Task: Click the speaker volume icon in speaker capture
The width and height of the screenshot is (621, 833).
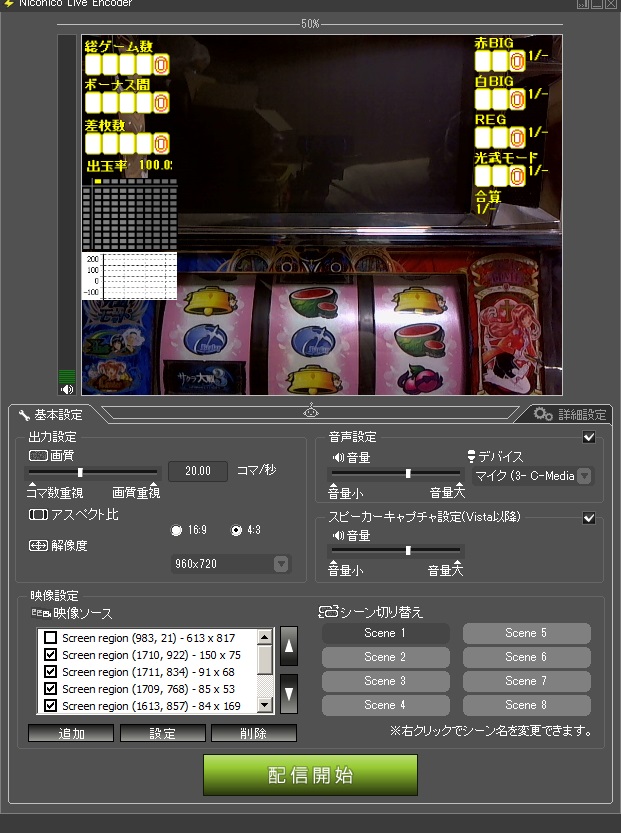Action: [338, 536]
